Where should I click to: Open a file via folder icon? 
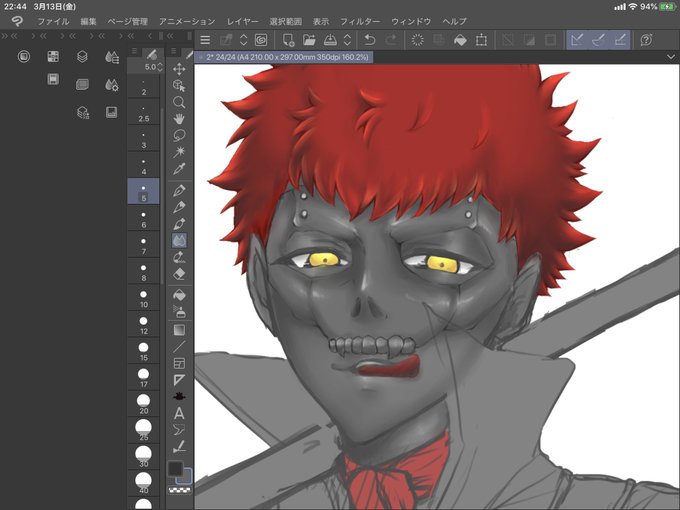[x=309, y=40]
